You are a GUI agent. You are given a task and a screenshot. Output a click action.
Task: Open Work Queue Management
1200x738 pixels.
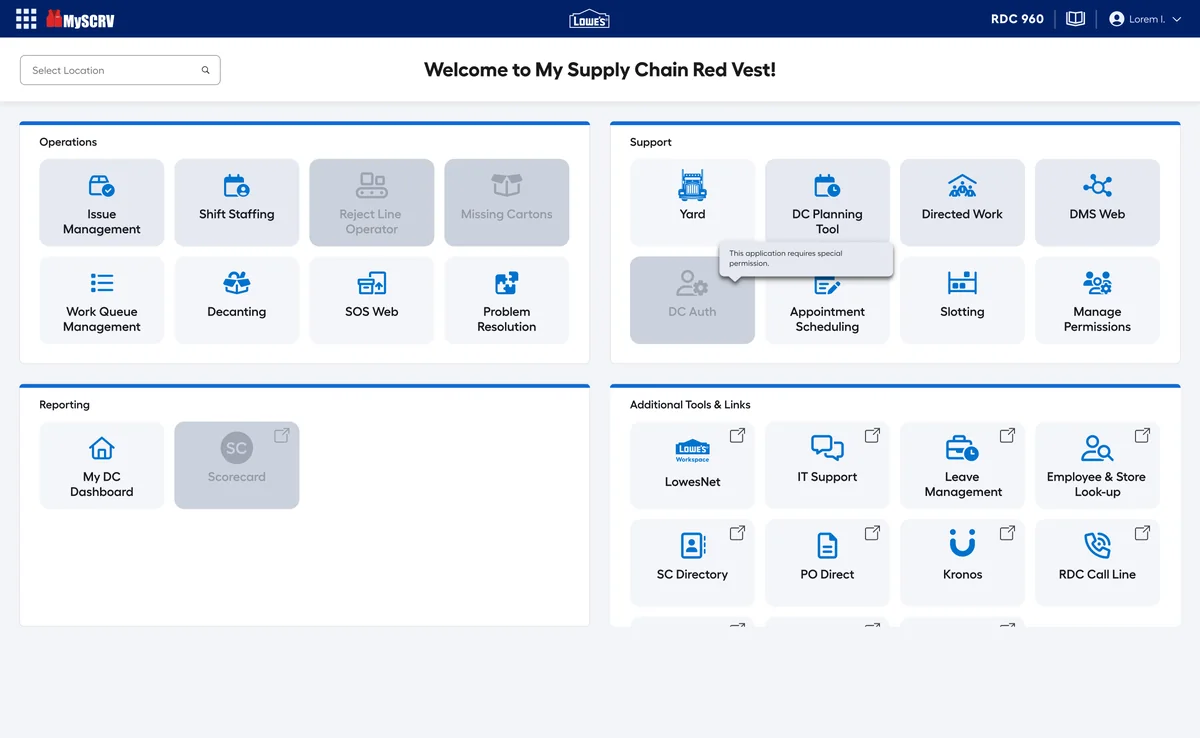pos(102,300)
